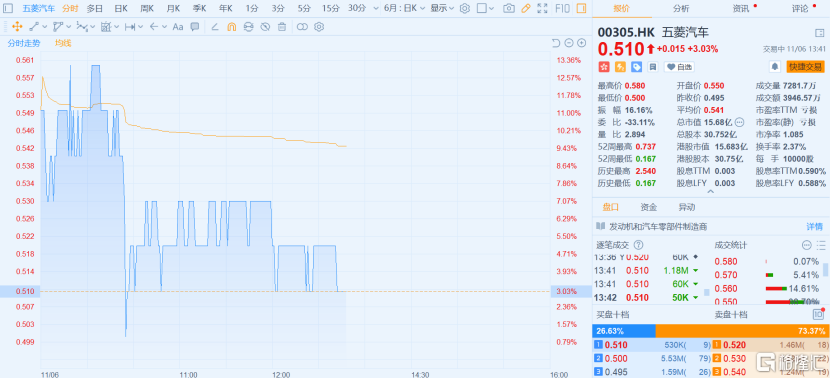Open 详情 industry details link
The width and height of the screenshot is (831, 379).
click(815, 226)
